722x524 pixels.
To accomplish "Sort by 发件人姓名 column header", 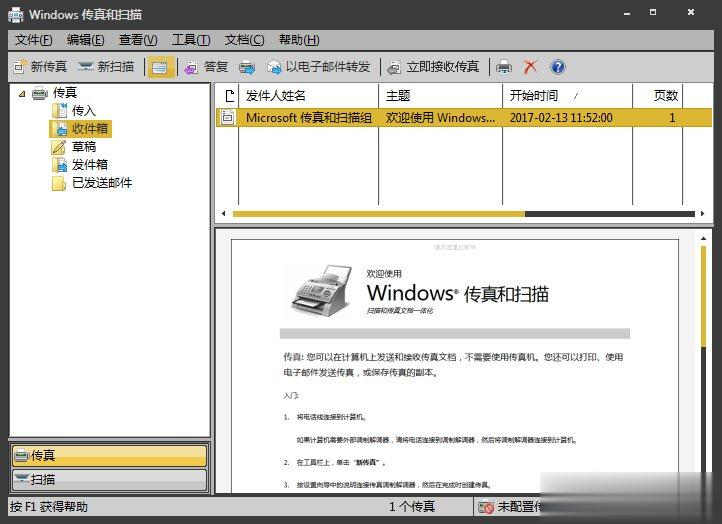I will point(308,96).
